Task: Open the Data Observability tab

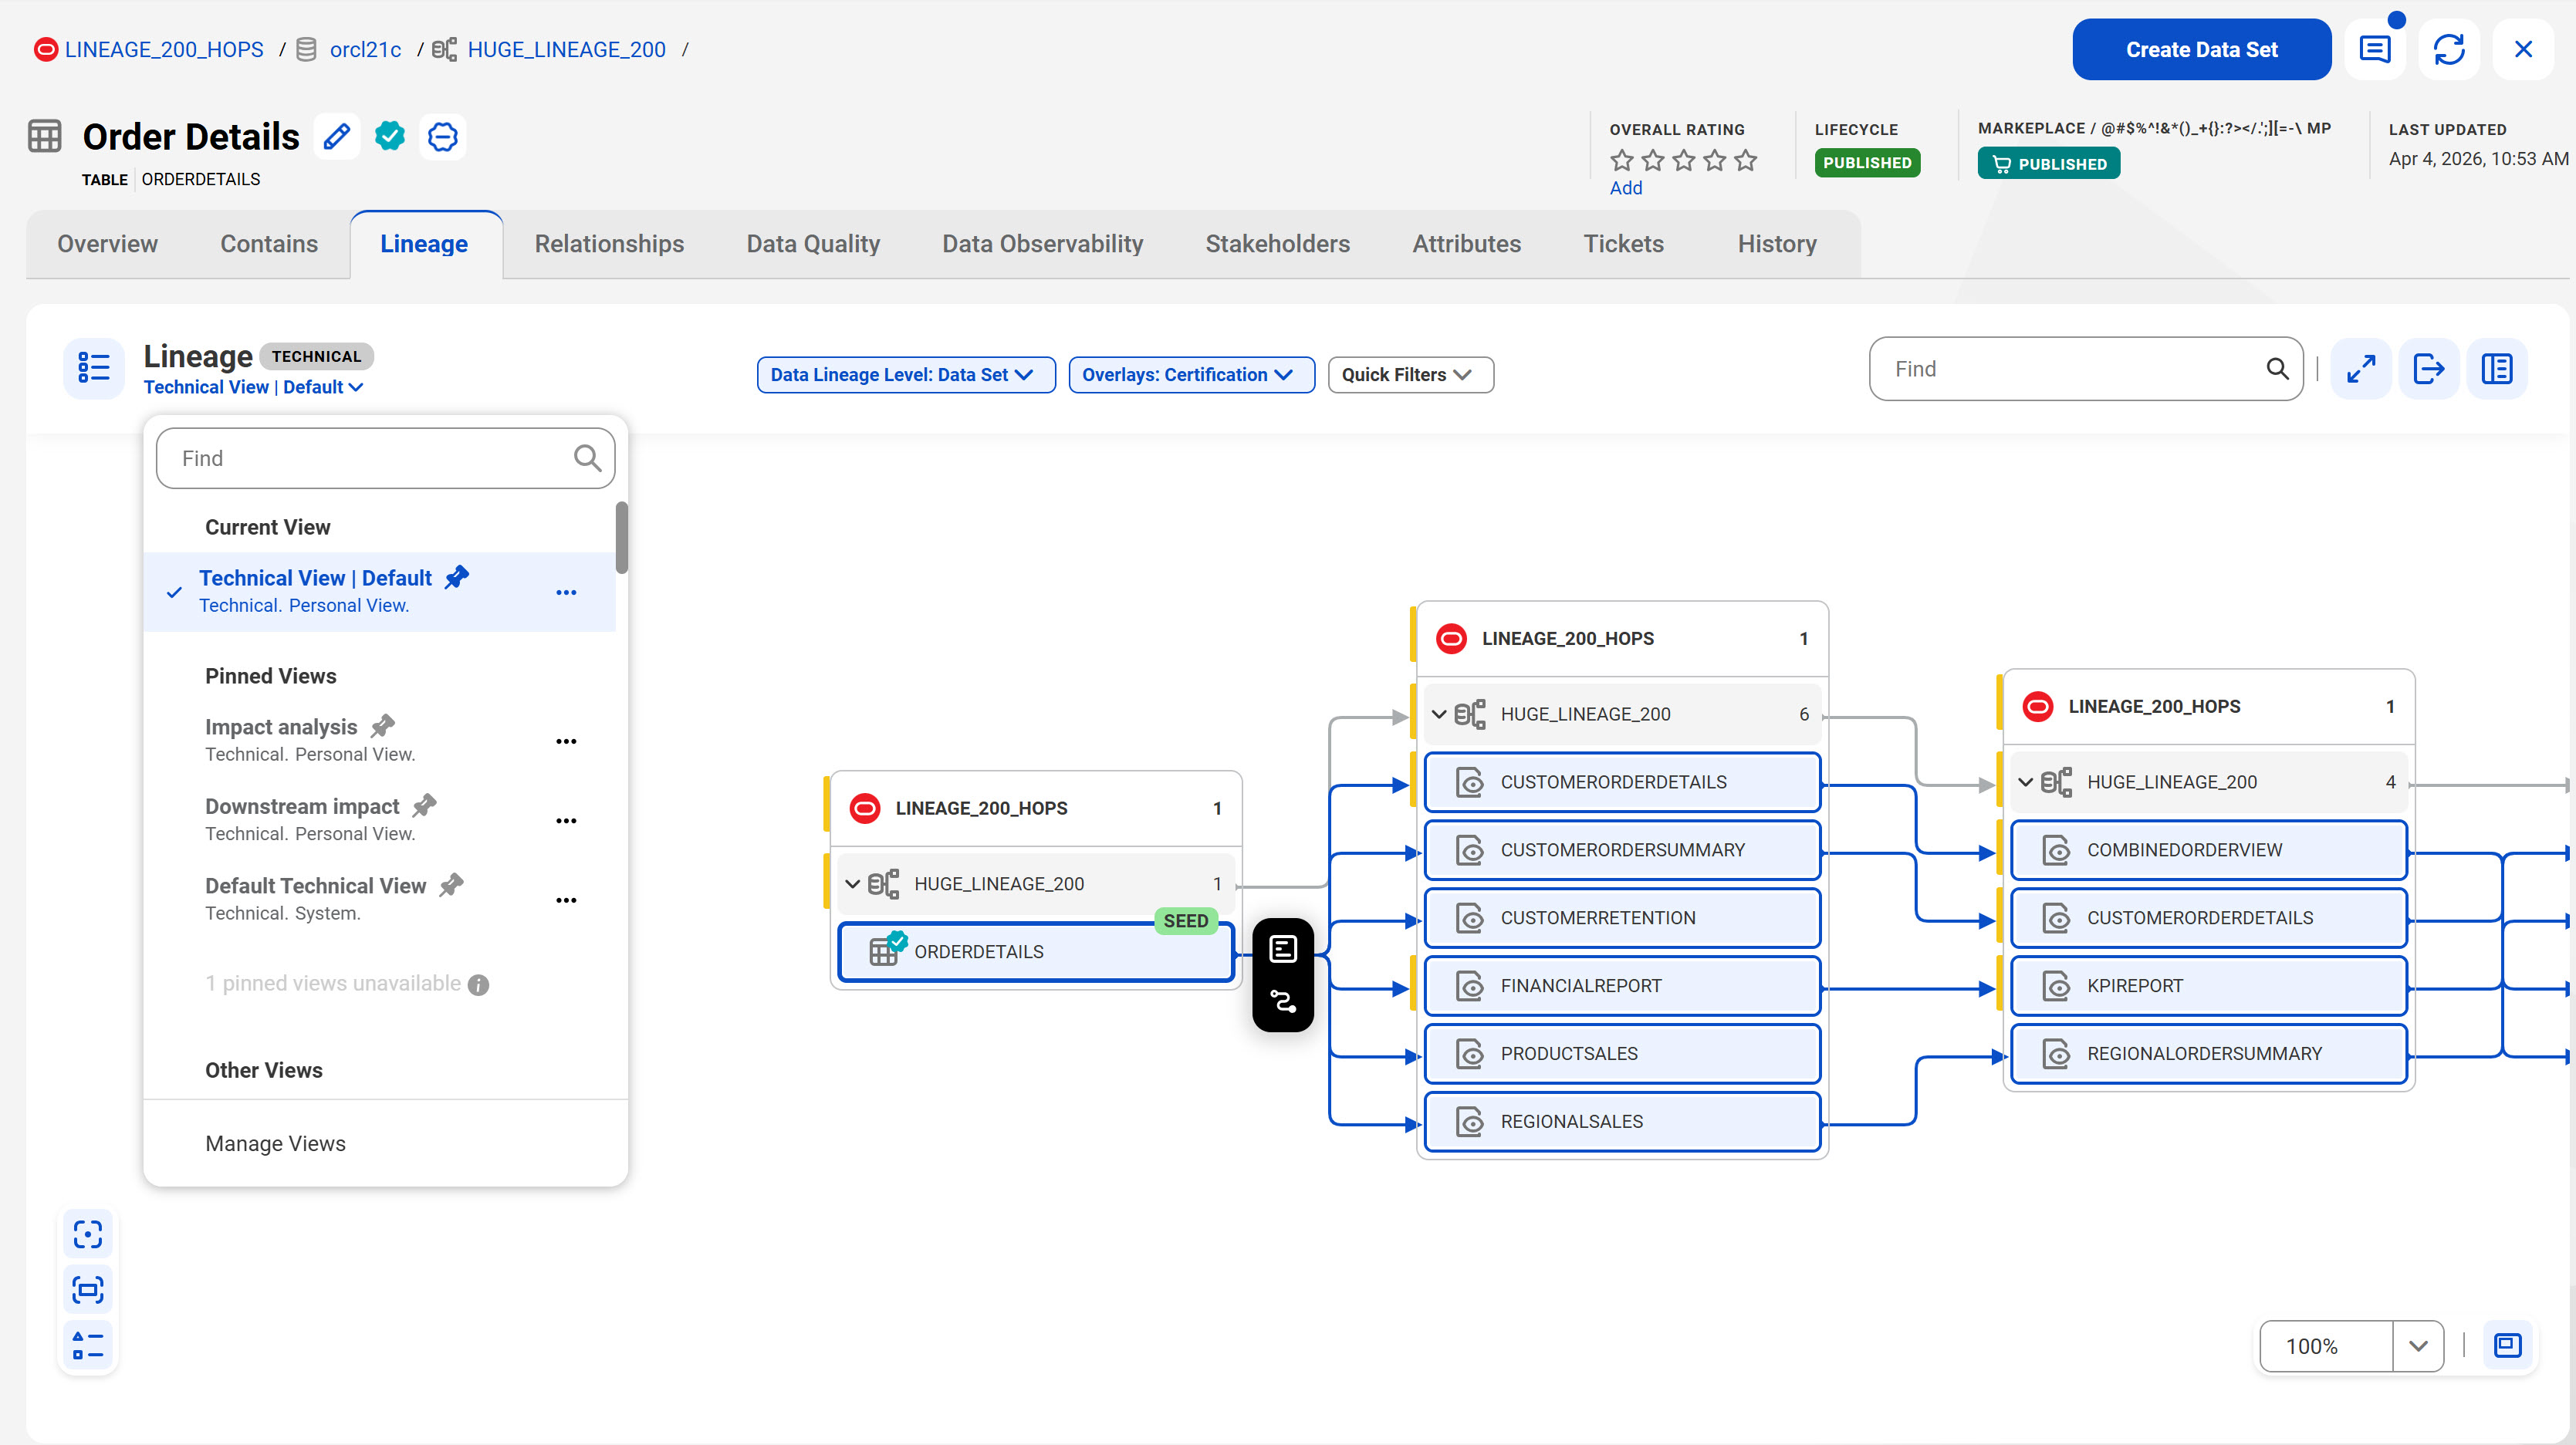Action: point(1042,244)
